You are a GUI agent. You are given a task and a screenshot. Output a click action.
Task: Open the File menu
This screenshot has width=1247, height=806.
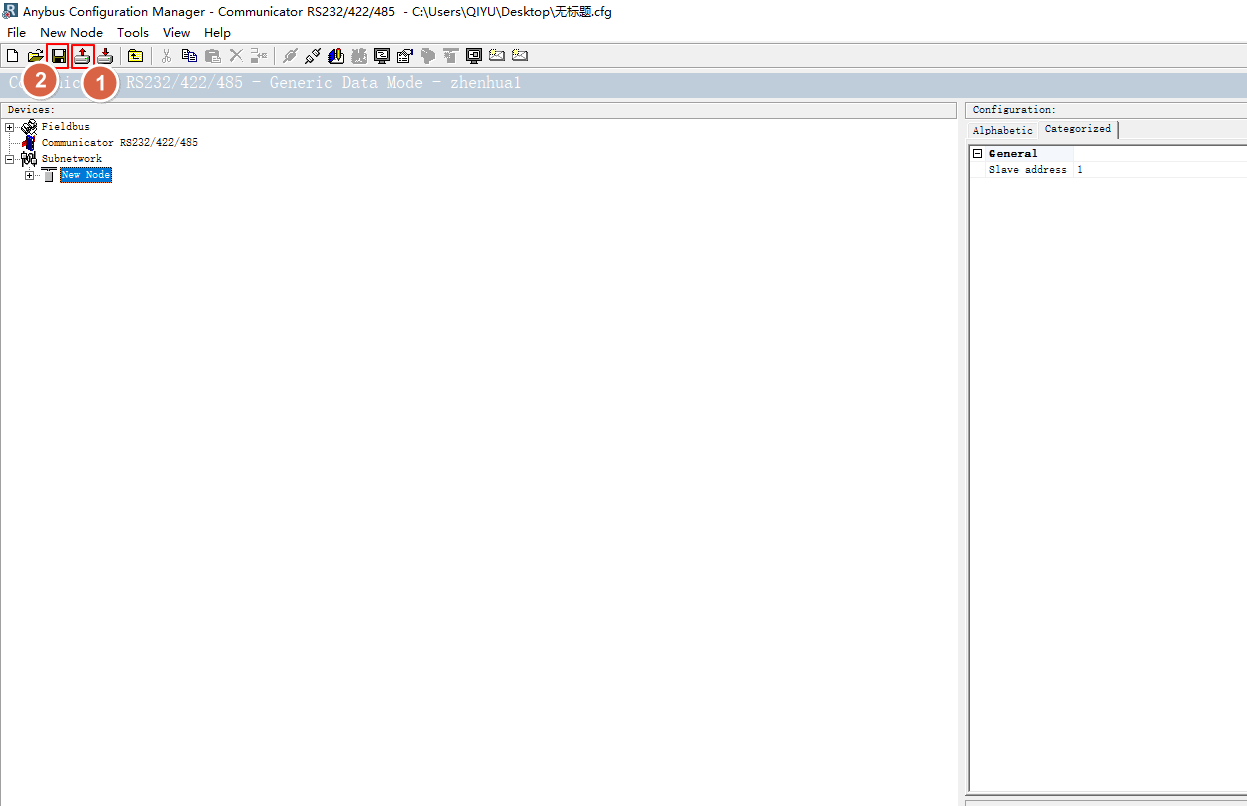click(17, 33)
